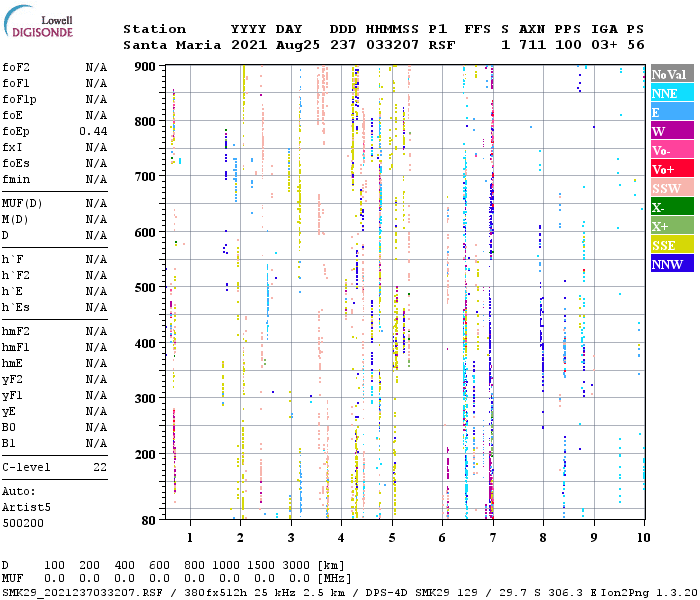Select the NNE cyan legend swatch
700x600 pixels.
(x=671, y=93)
